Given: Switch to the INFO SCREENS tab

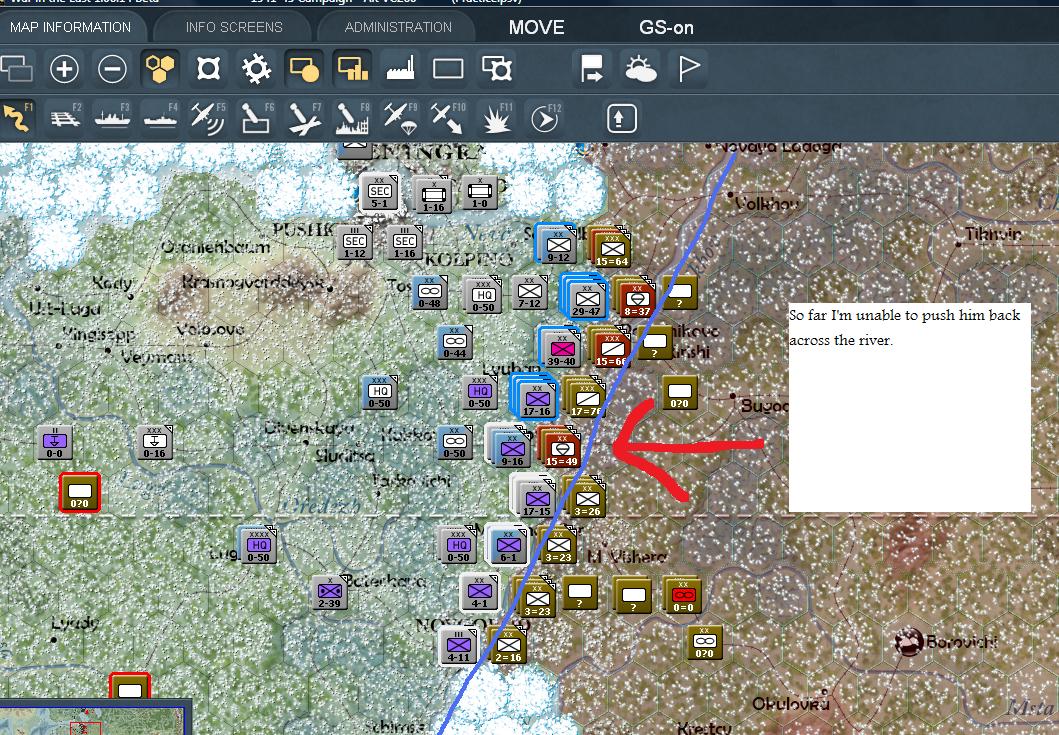Looking at the screenshot, I should pos(234,27).
